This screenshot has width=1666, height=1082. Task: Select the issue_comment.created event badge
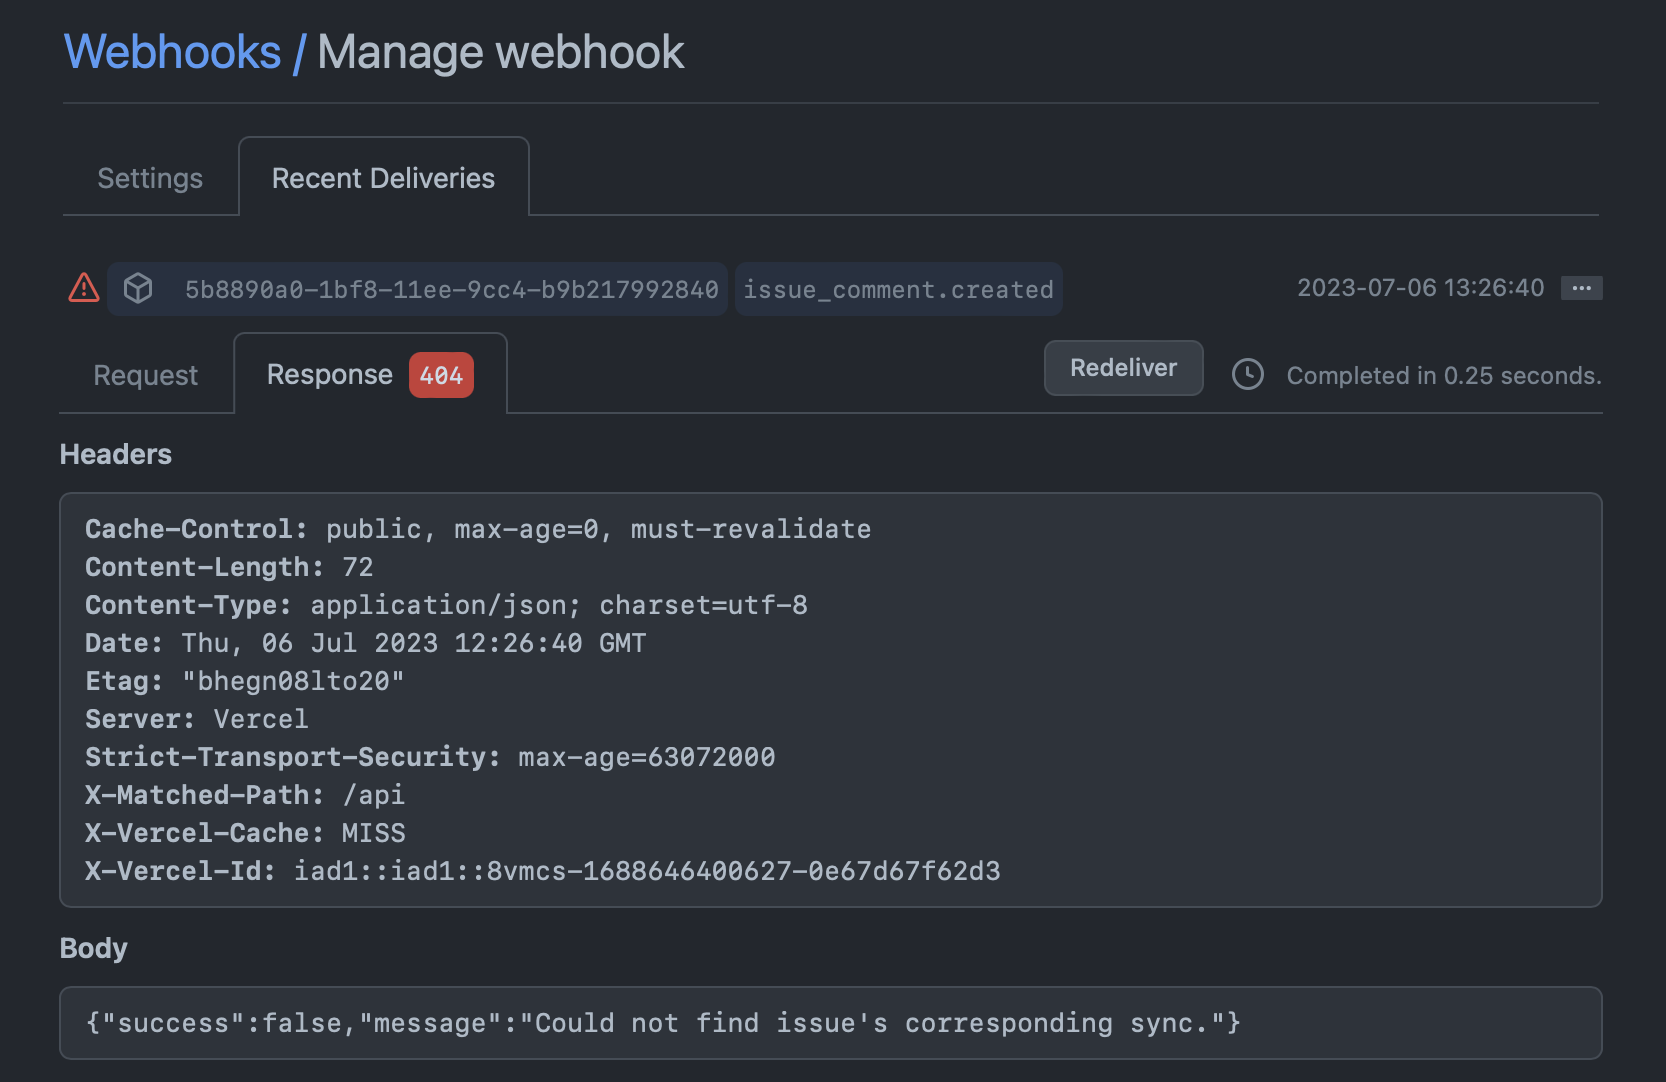[x=898, y=289]
